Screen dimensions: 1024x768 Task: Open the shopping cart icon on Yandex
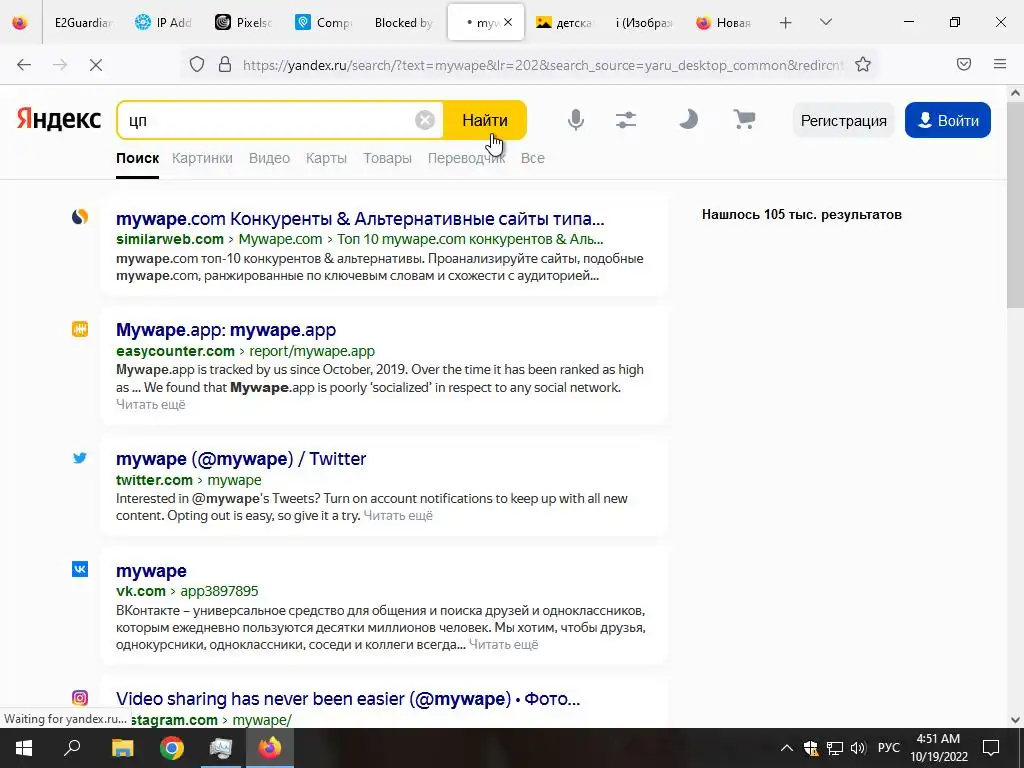[x=744, y=120]
